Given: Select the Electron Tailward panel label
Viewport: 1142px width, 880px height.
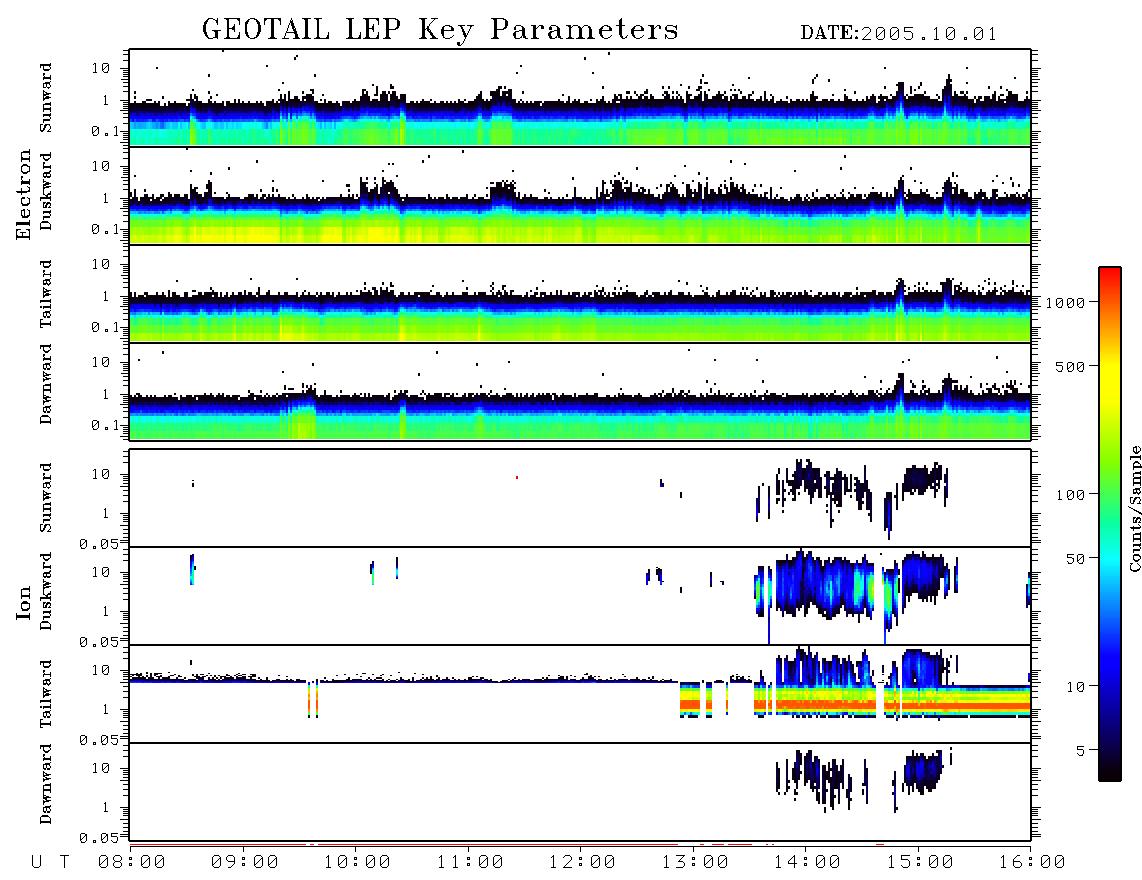Looking at the screenshot, I should pyautogui.click(x=46, y=294).
